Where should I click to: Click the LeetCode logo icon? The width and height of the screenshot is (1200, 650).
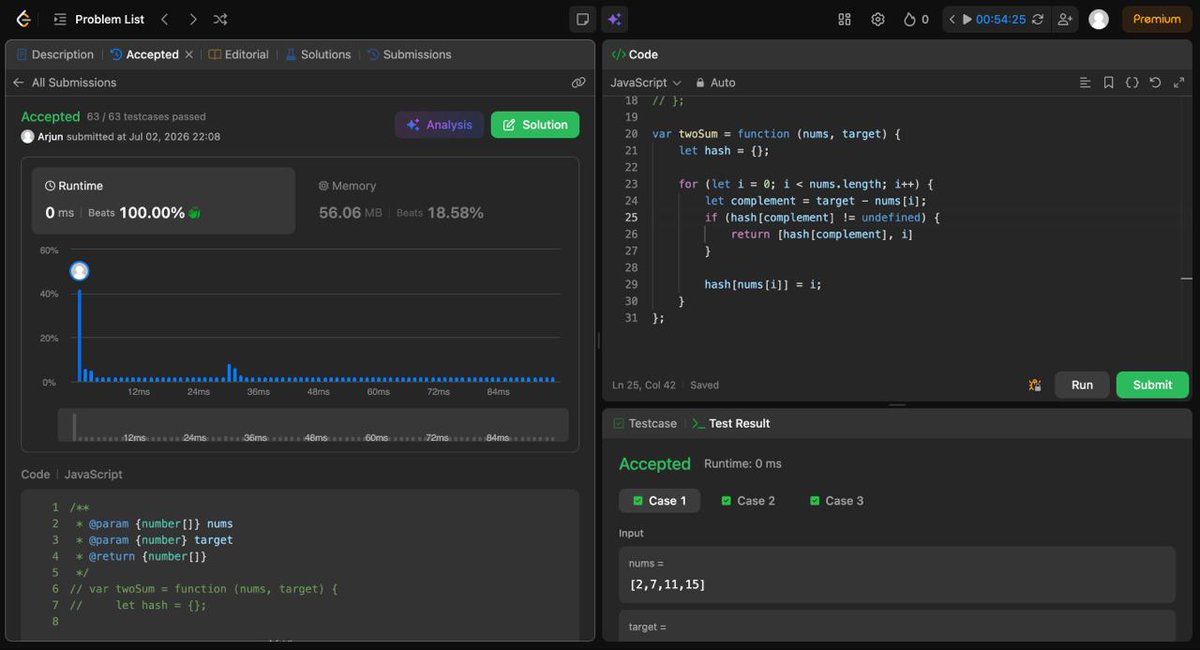coord(23,19)
